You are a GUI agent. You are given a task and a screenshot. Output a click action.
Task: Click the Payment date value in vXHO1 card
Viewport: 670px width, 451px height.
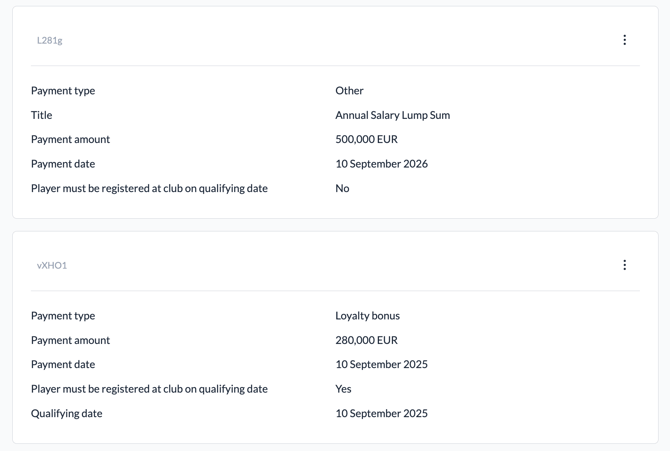click(381, 364)
